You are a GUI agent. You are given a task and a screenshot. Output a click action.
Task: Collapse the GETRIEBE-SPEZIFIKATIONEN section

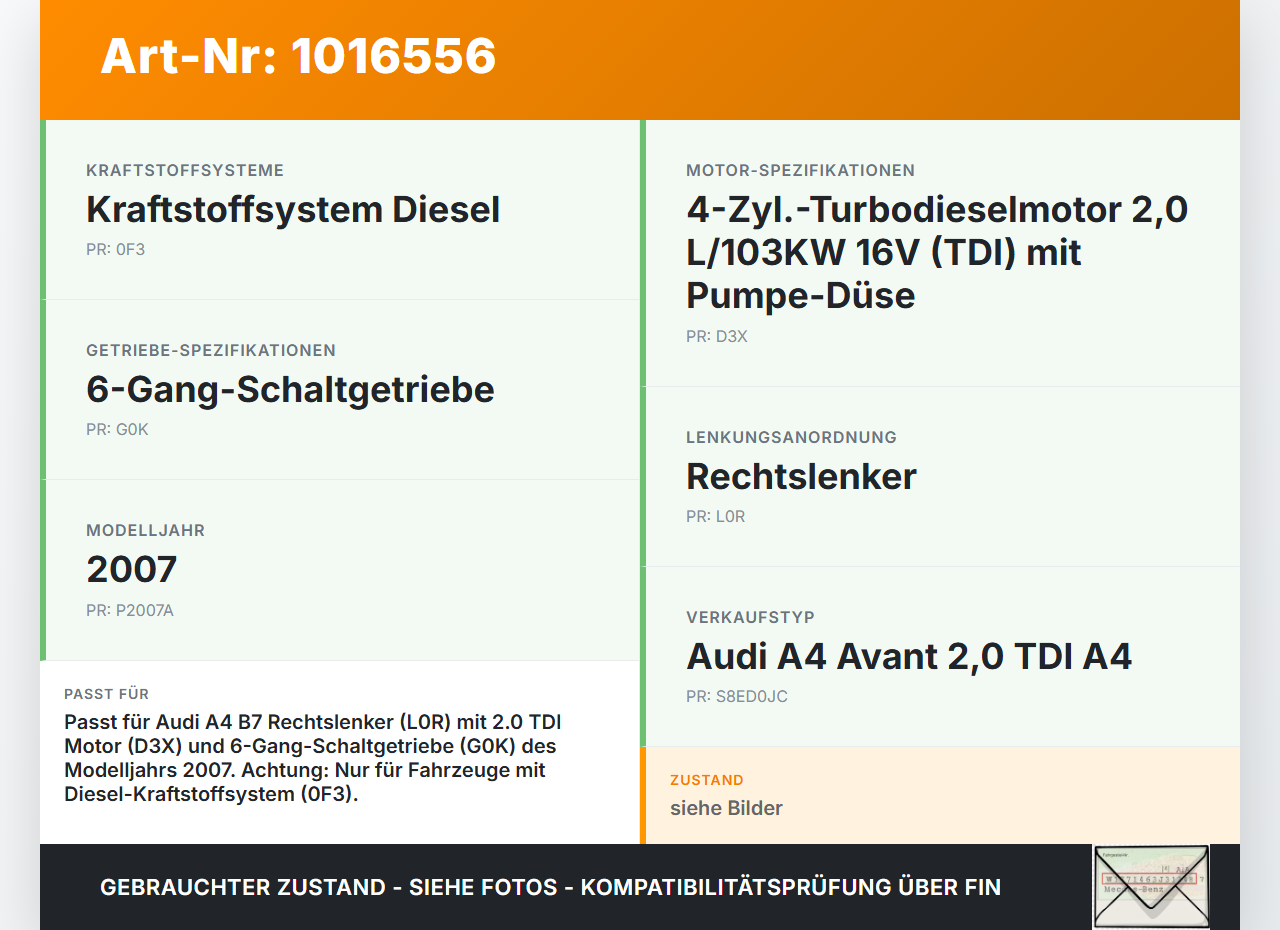pos(211,350)
